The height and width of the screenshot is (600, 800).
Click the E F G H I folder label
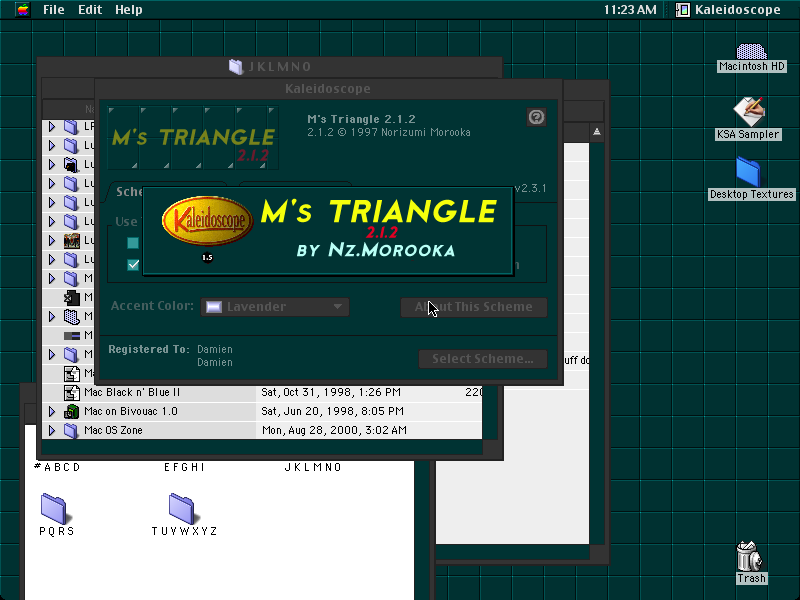pyautogui.click(x=184, y=467)
